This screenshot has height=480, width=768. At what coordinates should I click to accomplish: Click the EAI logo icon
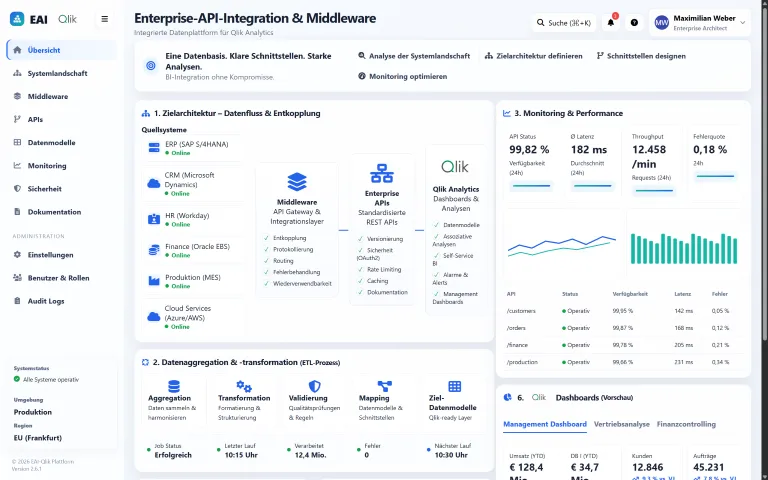17,19
